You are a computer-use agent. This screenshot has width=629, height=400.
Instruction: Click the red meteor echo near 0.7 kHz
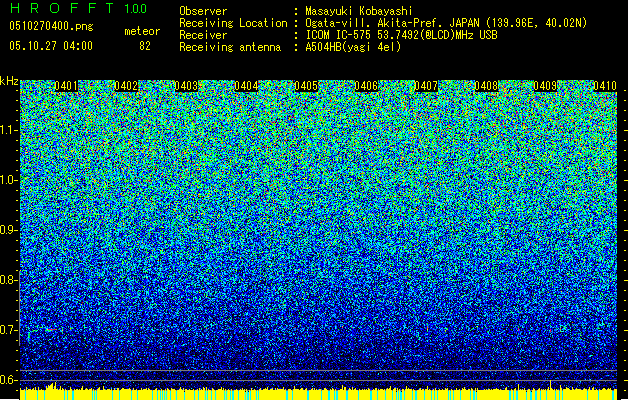point(51,330)
